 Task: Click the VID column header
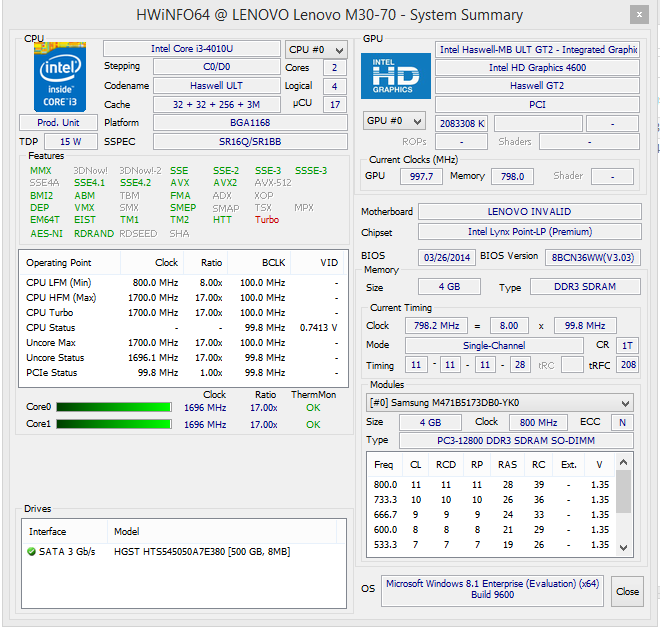[x=318, y=263]
